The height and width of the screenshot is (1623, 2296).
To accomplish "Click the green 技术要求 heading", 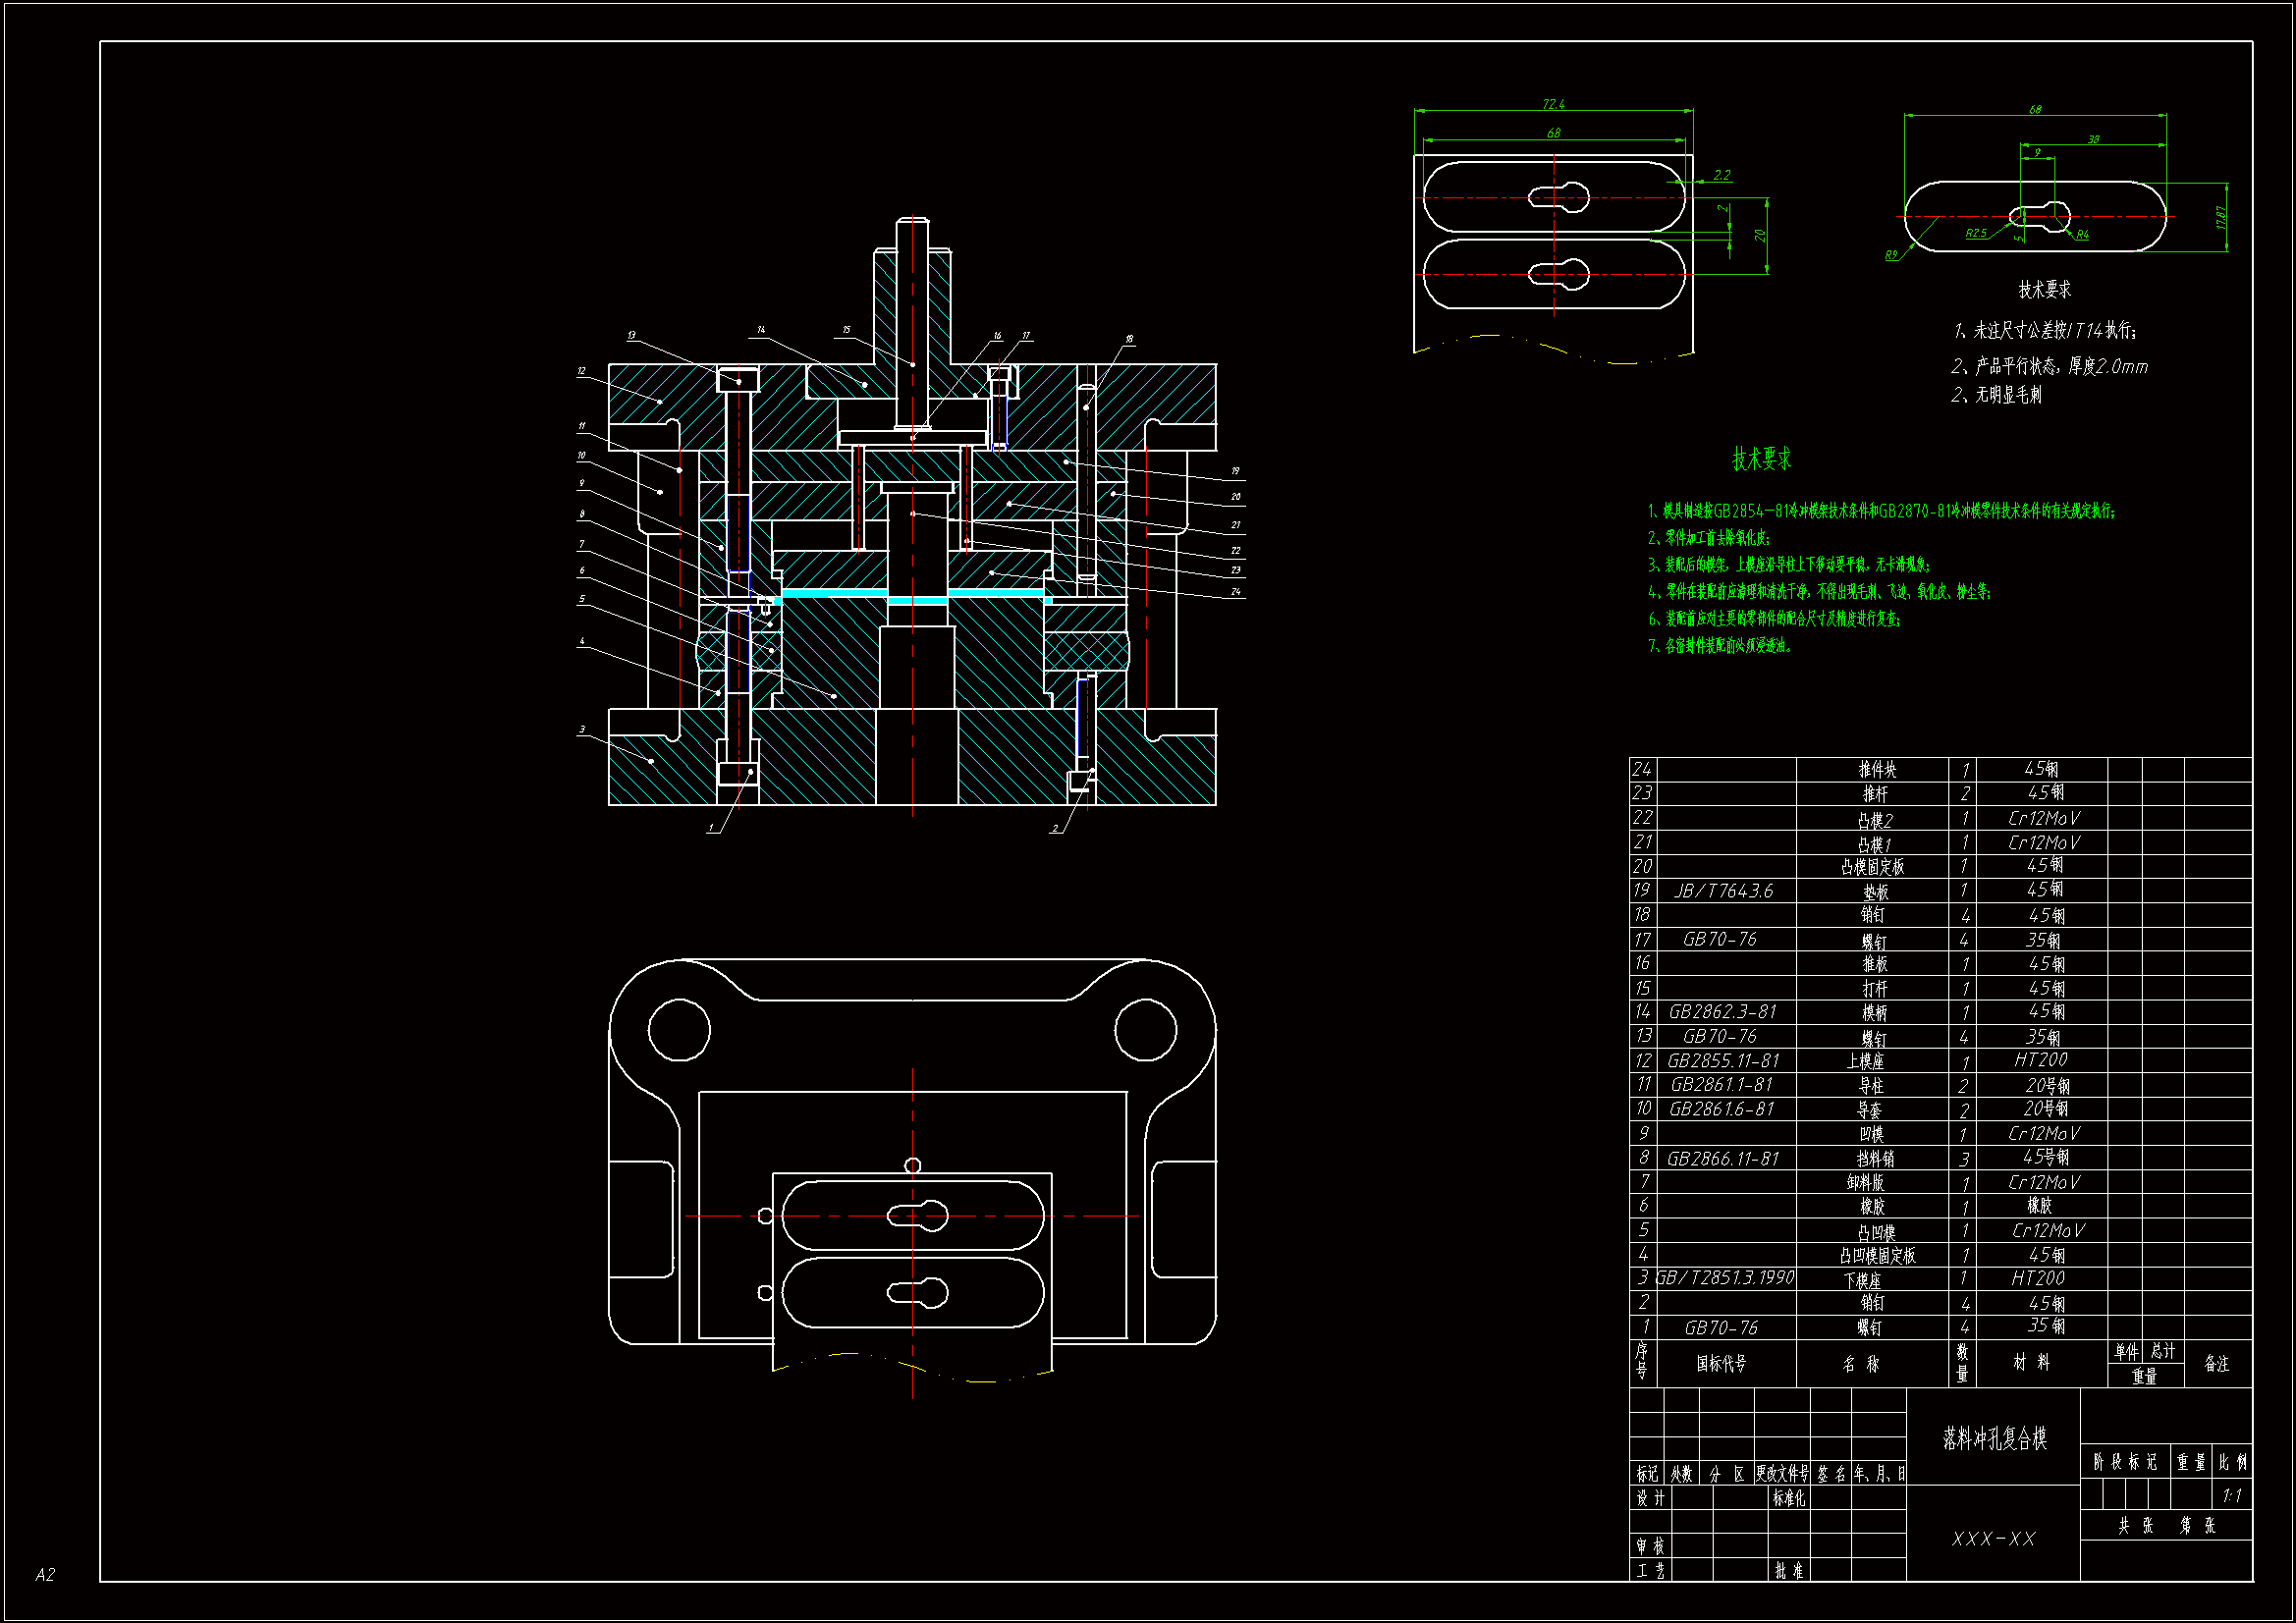I will click(1761, 459).
